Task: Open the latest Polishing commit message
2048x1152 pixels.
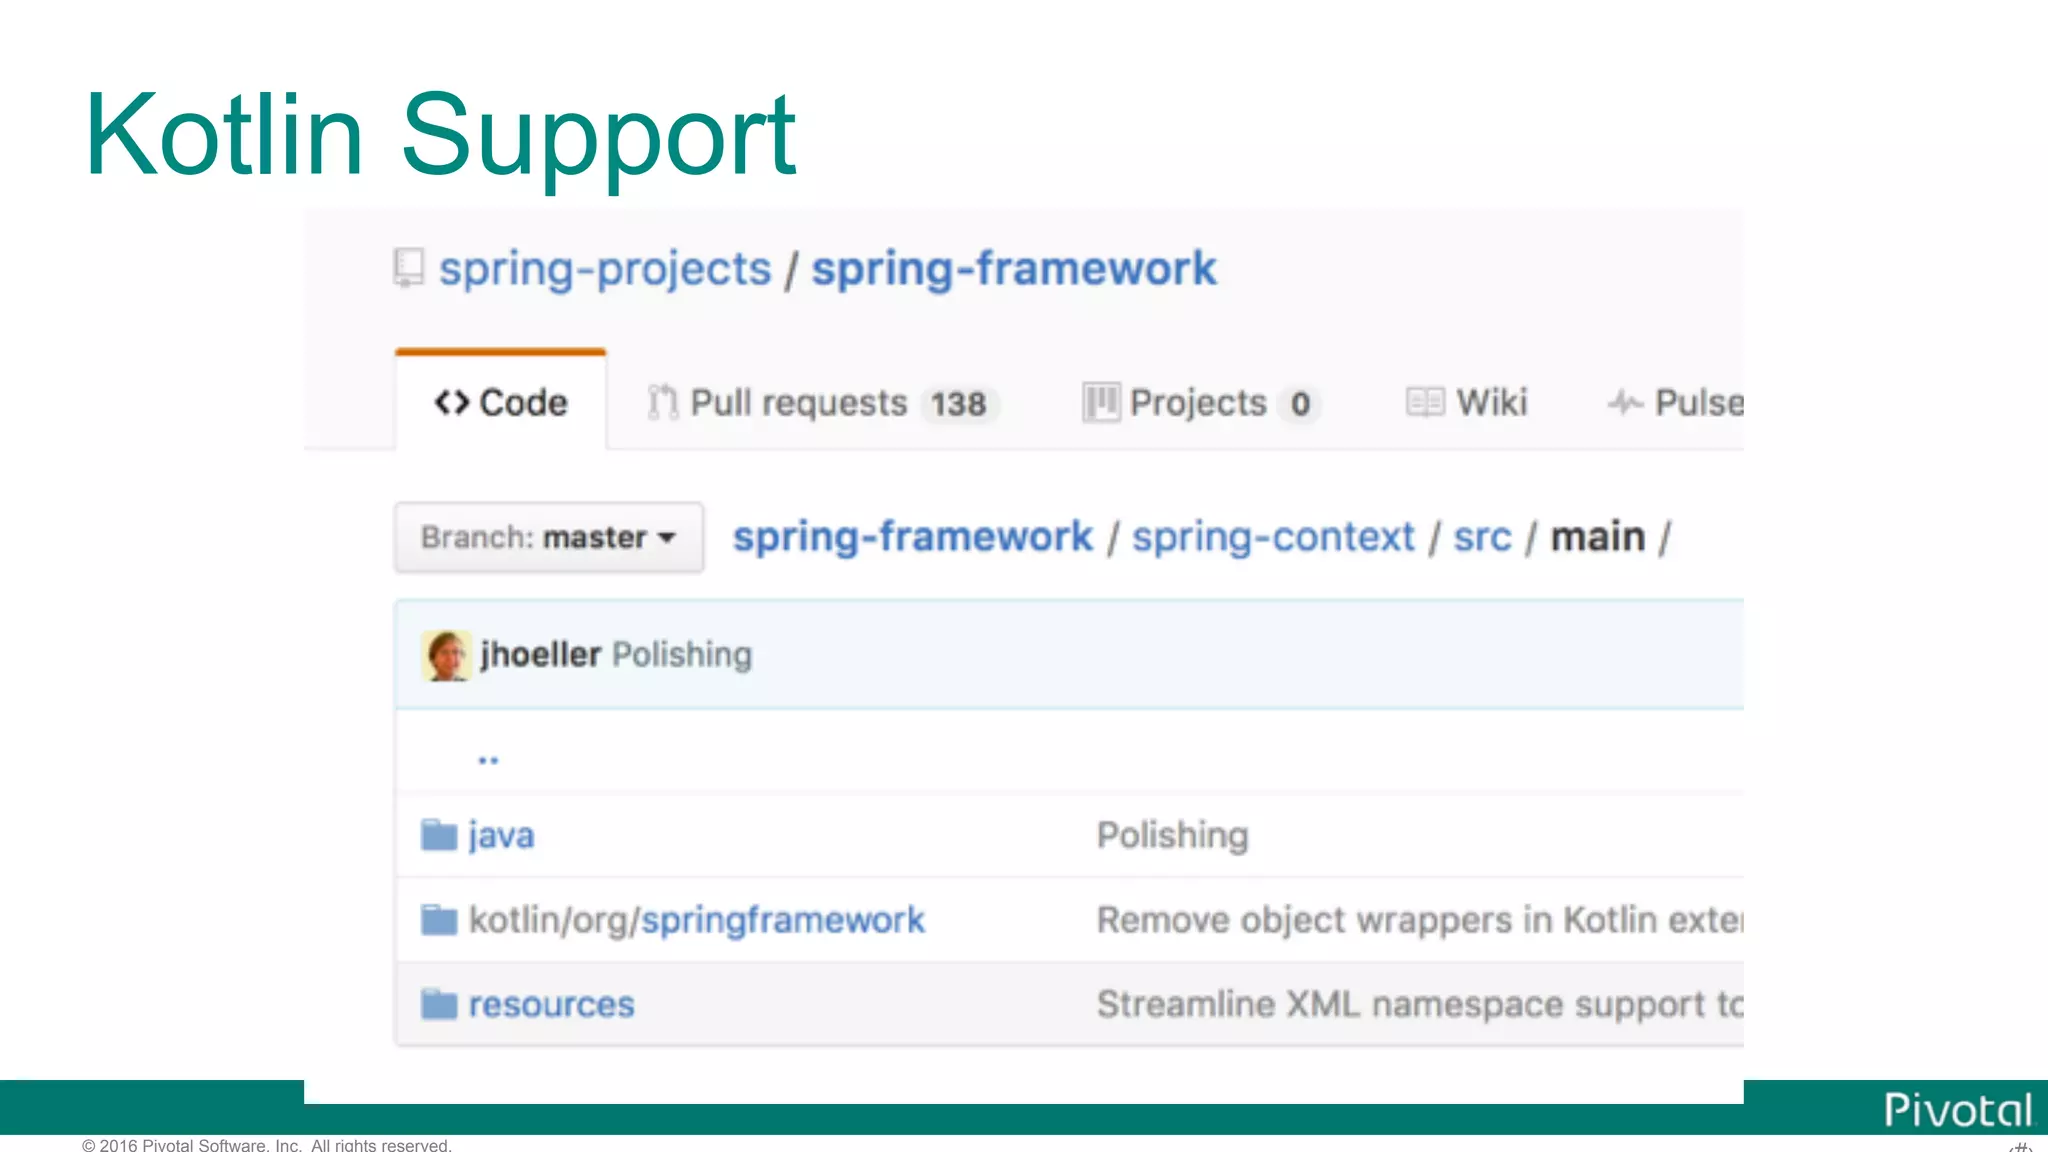Action: coord(682,655)
